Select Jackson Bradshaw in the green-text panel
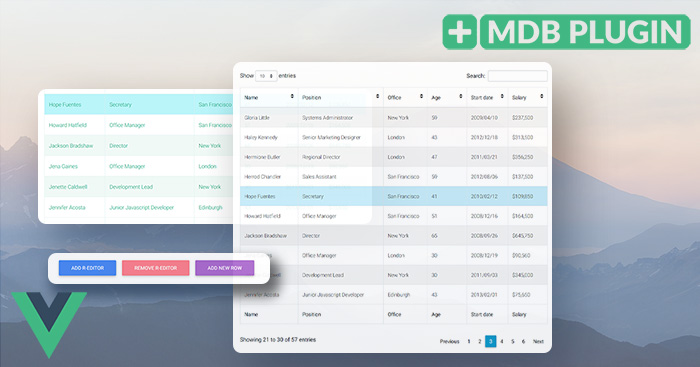The height and width of the screenshot is (367, 700). 71,146
